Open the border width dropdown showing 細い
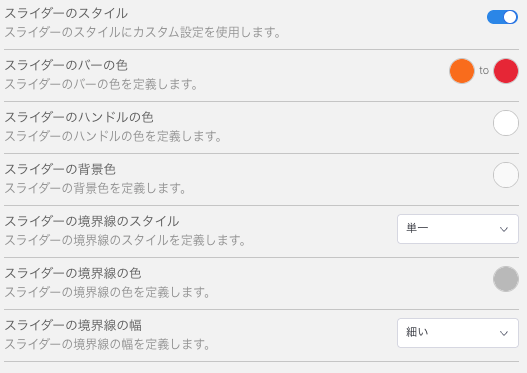This screenshot has height=373, width=527. click(458, 333)
